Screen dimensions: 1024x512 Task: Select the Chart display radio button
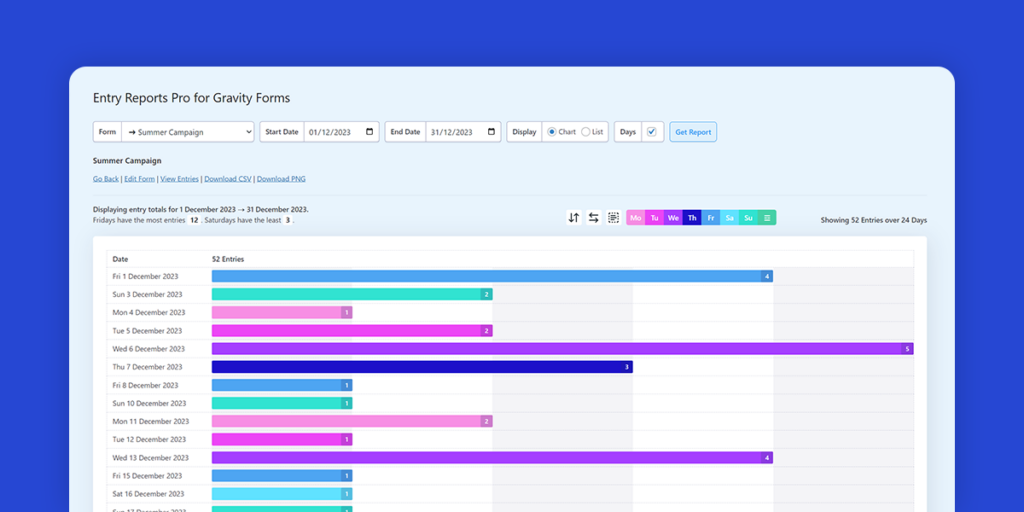pyautogui.click(x=552, y=131)
